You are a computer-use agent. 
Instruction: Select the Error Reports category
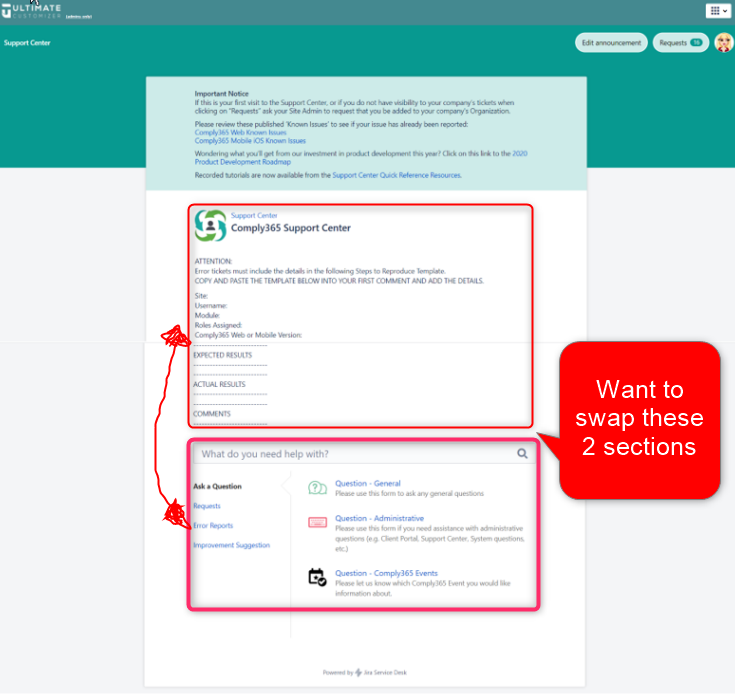click(x=213, y=525)
